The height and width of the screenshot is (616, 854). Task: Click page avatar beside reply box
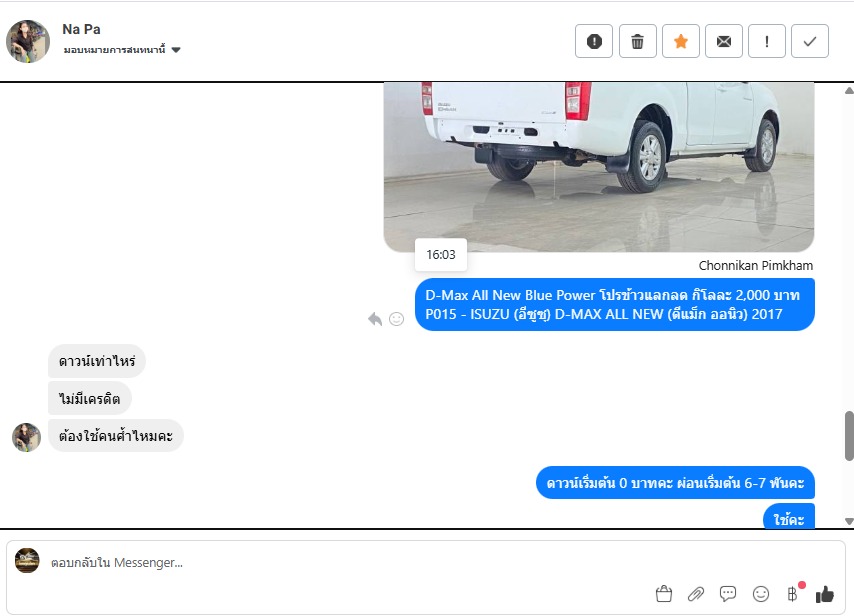click(x=27, y=560)
